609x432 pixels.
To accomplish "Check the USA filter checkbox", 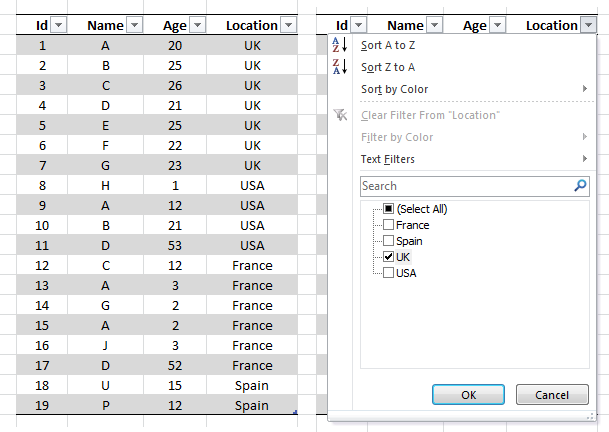I will 388,272.
